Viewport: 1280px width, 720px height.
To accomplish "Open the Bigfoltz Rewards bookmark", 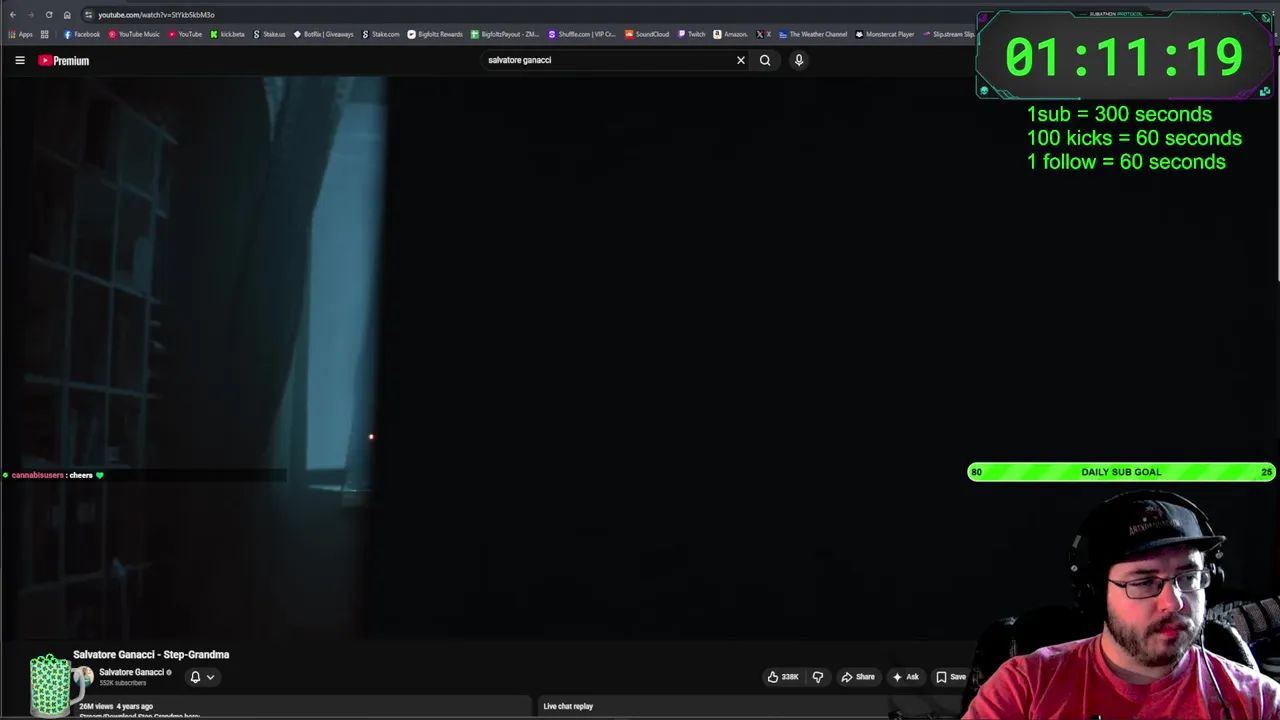I will tap(435, 34).
